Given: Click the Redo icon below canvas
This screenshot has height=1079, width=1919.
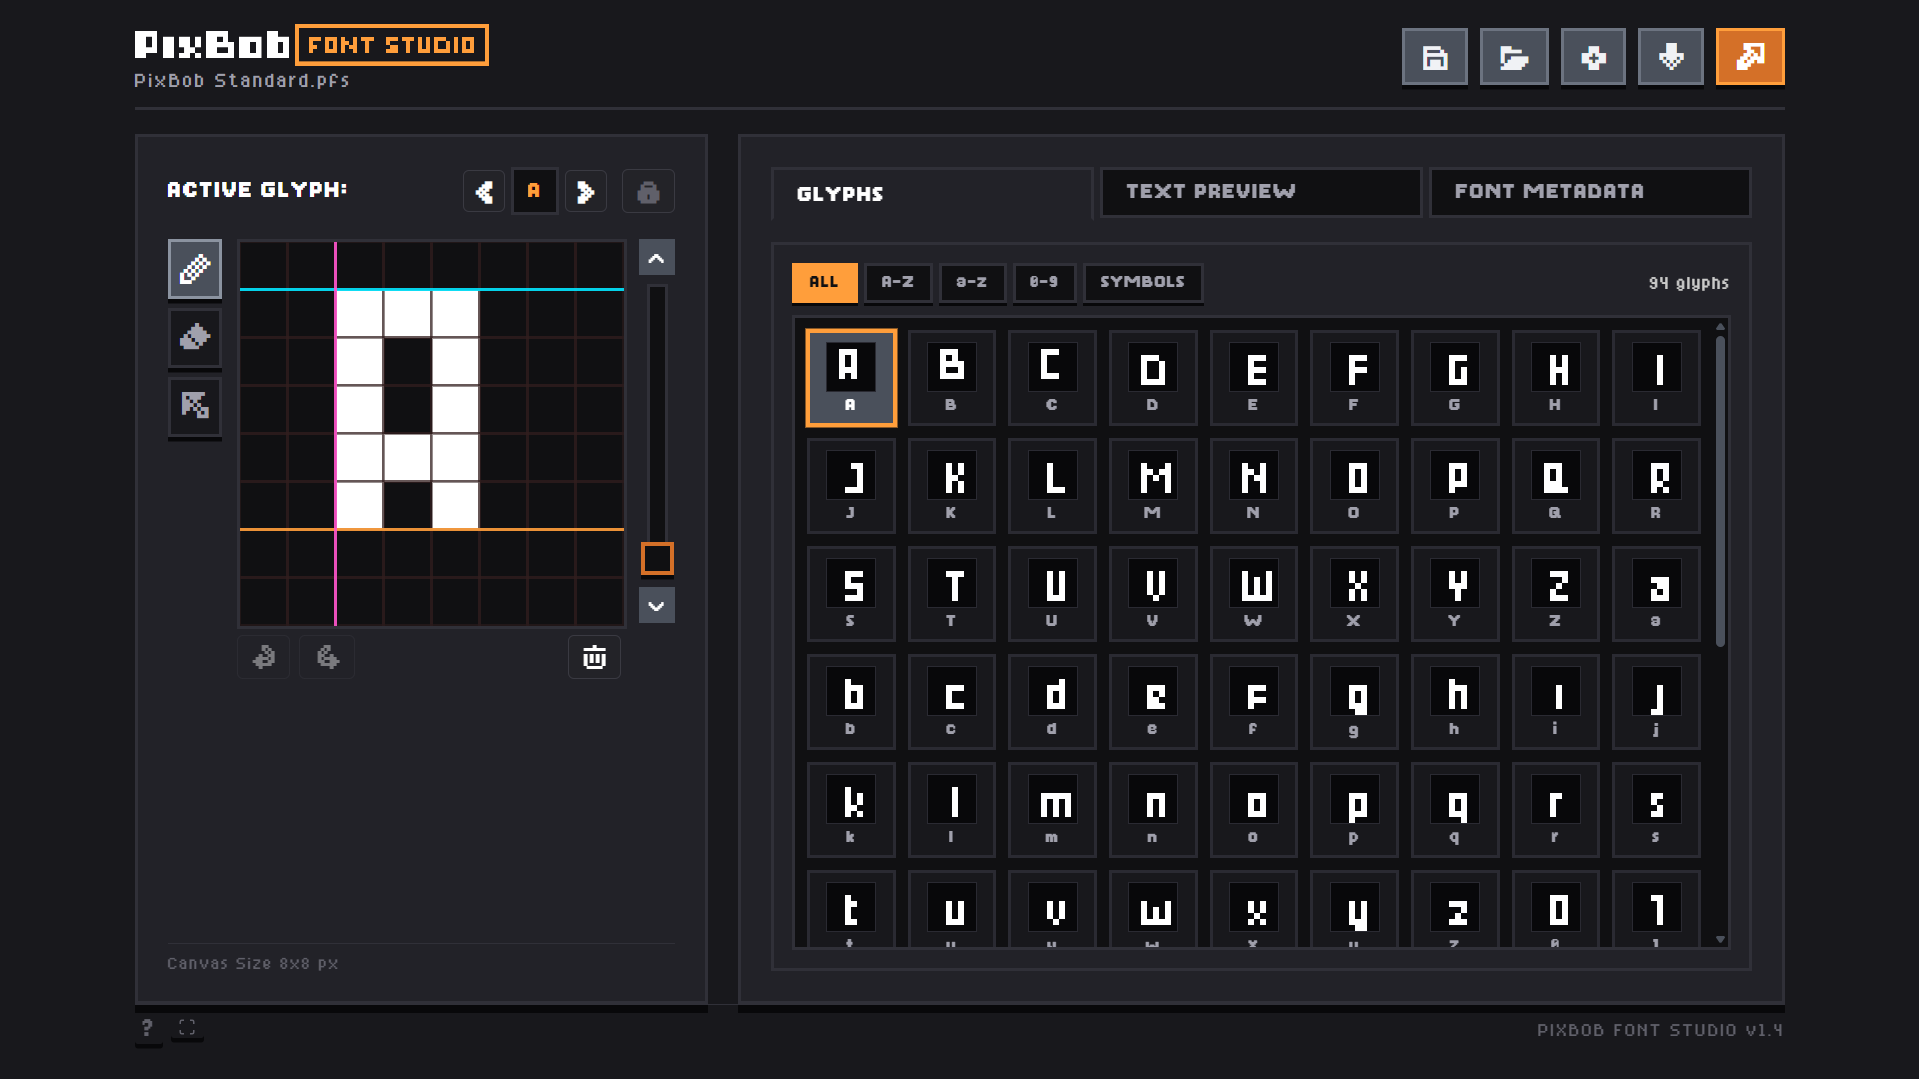Looking at the screenshot, I should pos(328,657).
